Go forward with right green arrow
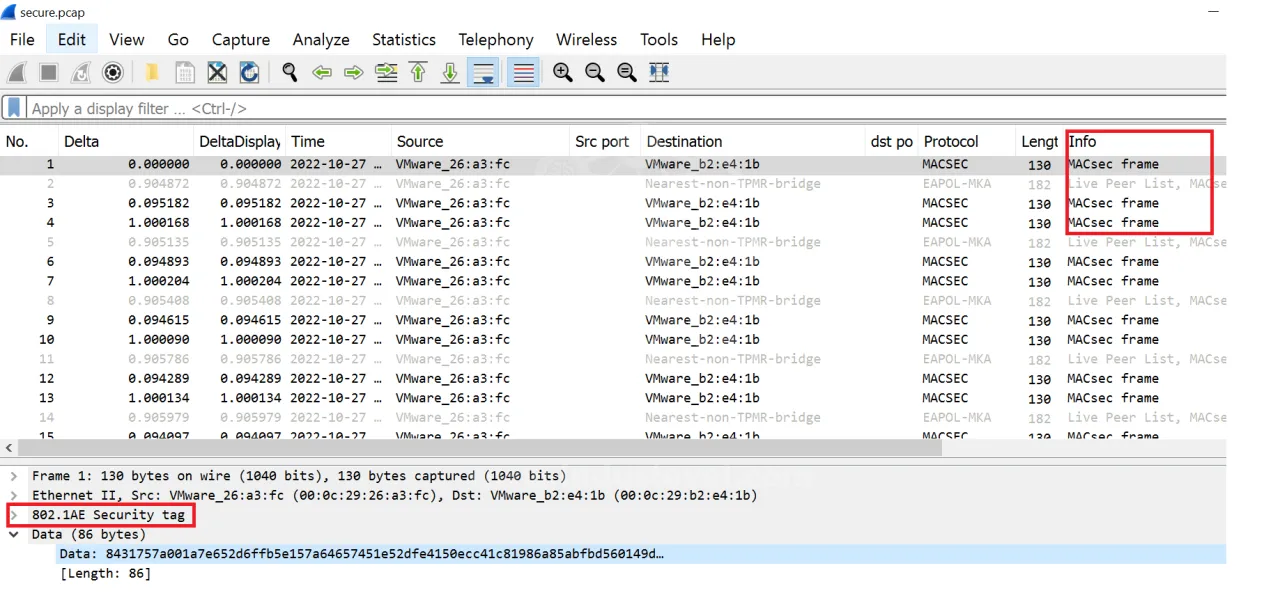 tap(354, 72)
